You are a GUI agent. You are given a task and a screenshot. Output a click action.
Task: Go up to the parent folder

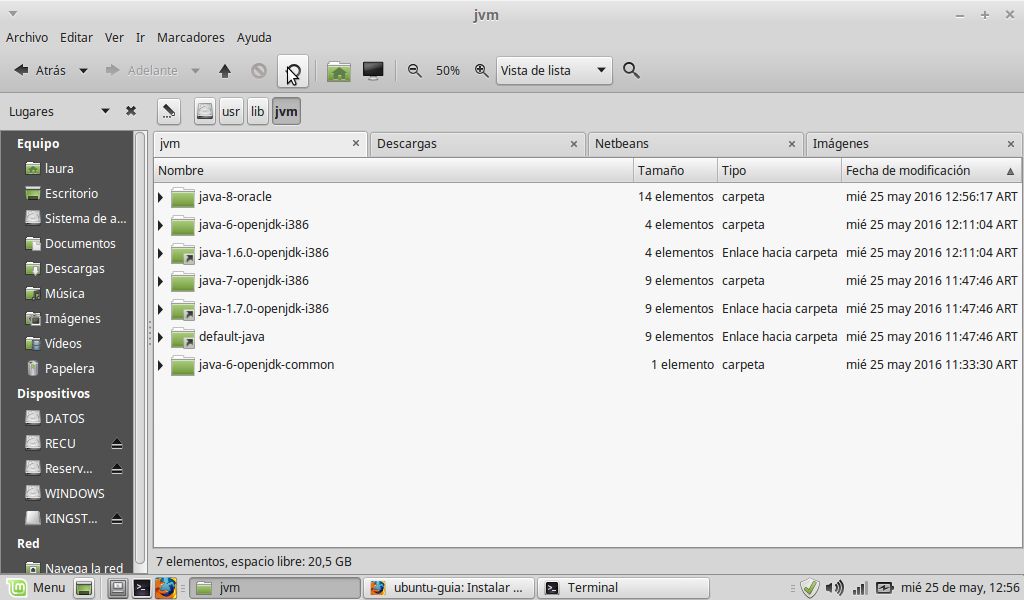pos(225,71)
